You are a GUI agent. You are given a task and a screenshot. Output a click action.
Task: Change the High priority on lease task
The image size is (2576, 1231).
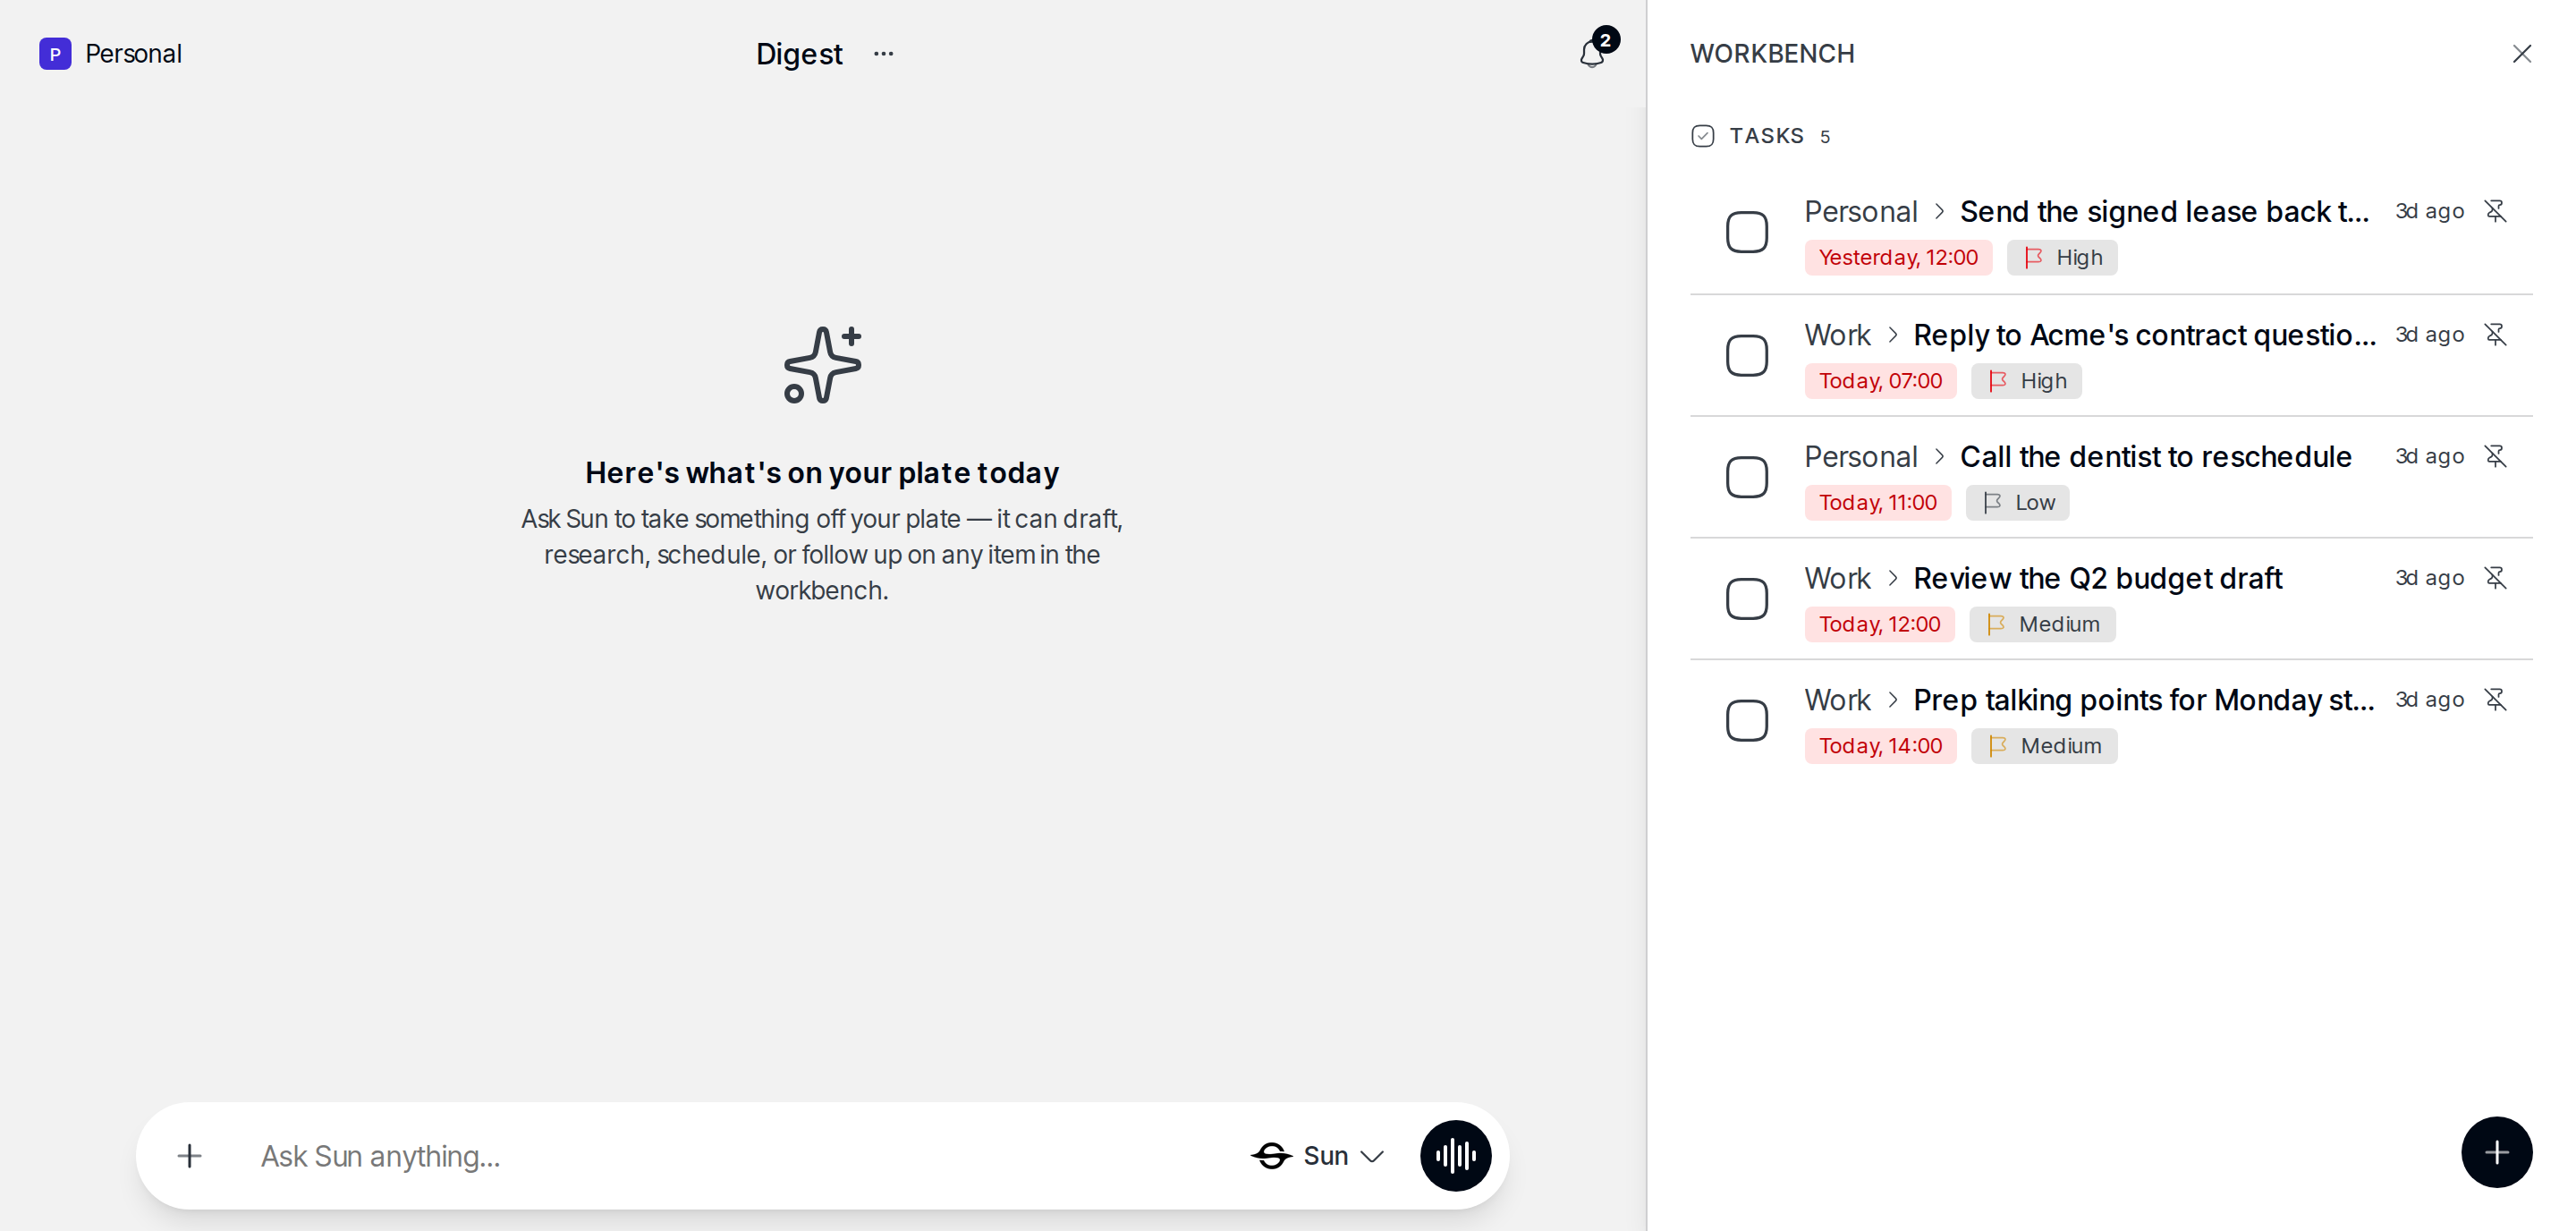click(2062, 258)
